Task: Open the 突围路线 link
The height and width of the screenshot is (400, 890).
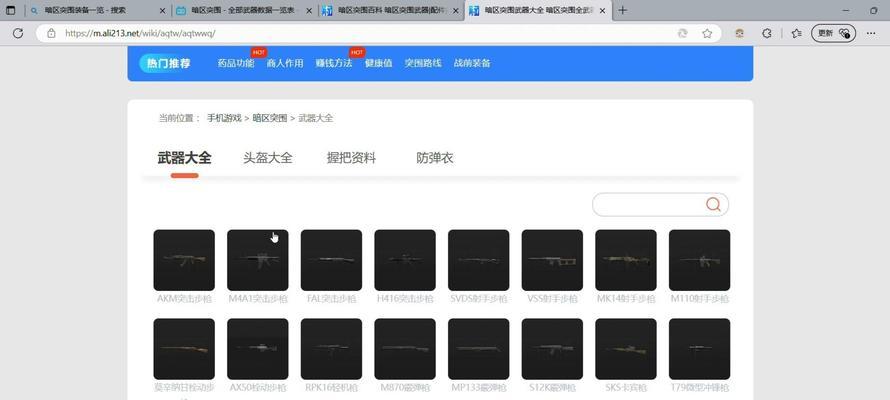Action: tap(423, 63)
